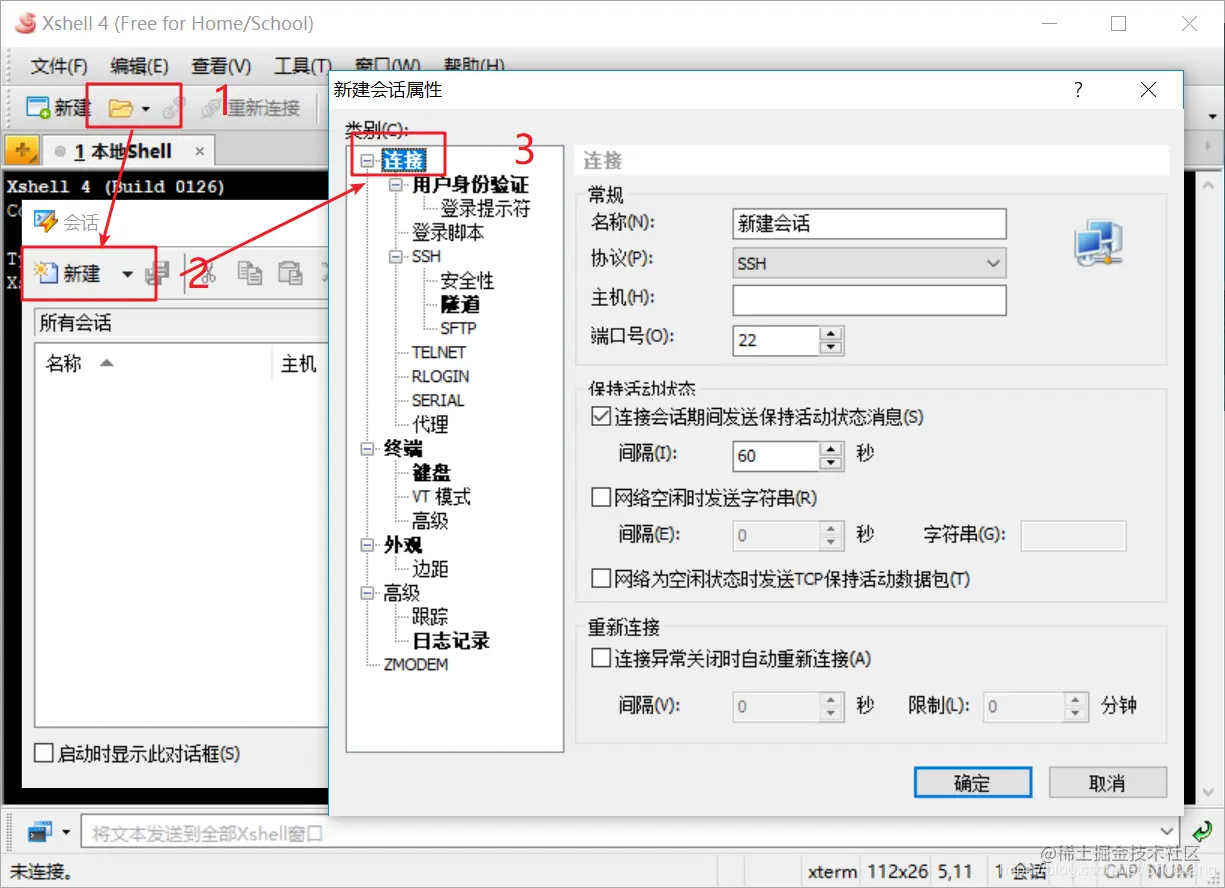
Task: Switch to the 1 本地Shell tab
Action: 123,151
